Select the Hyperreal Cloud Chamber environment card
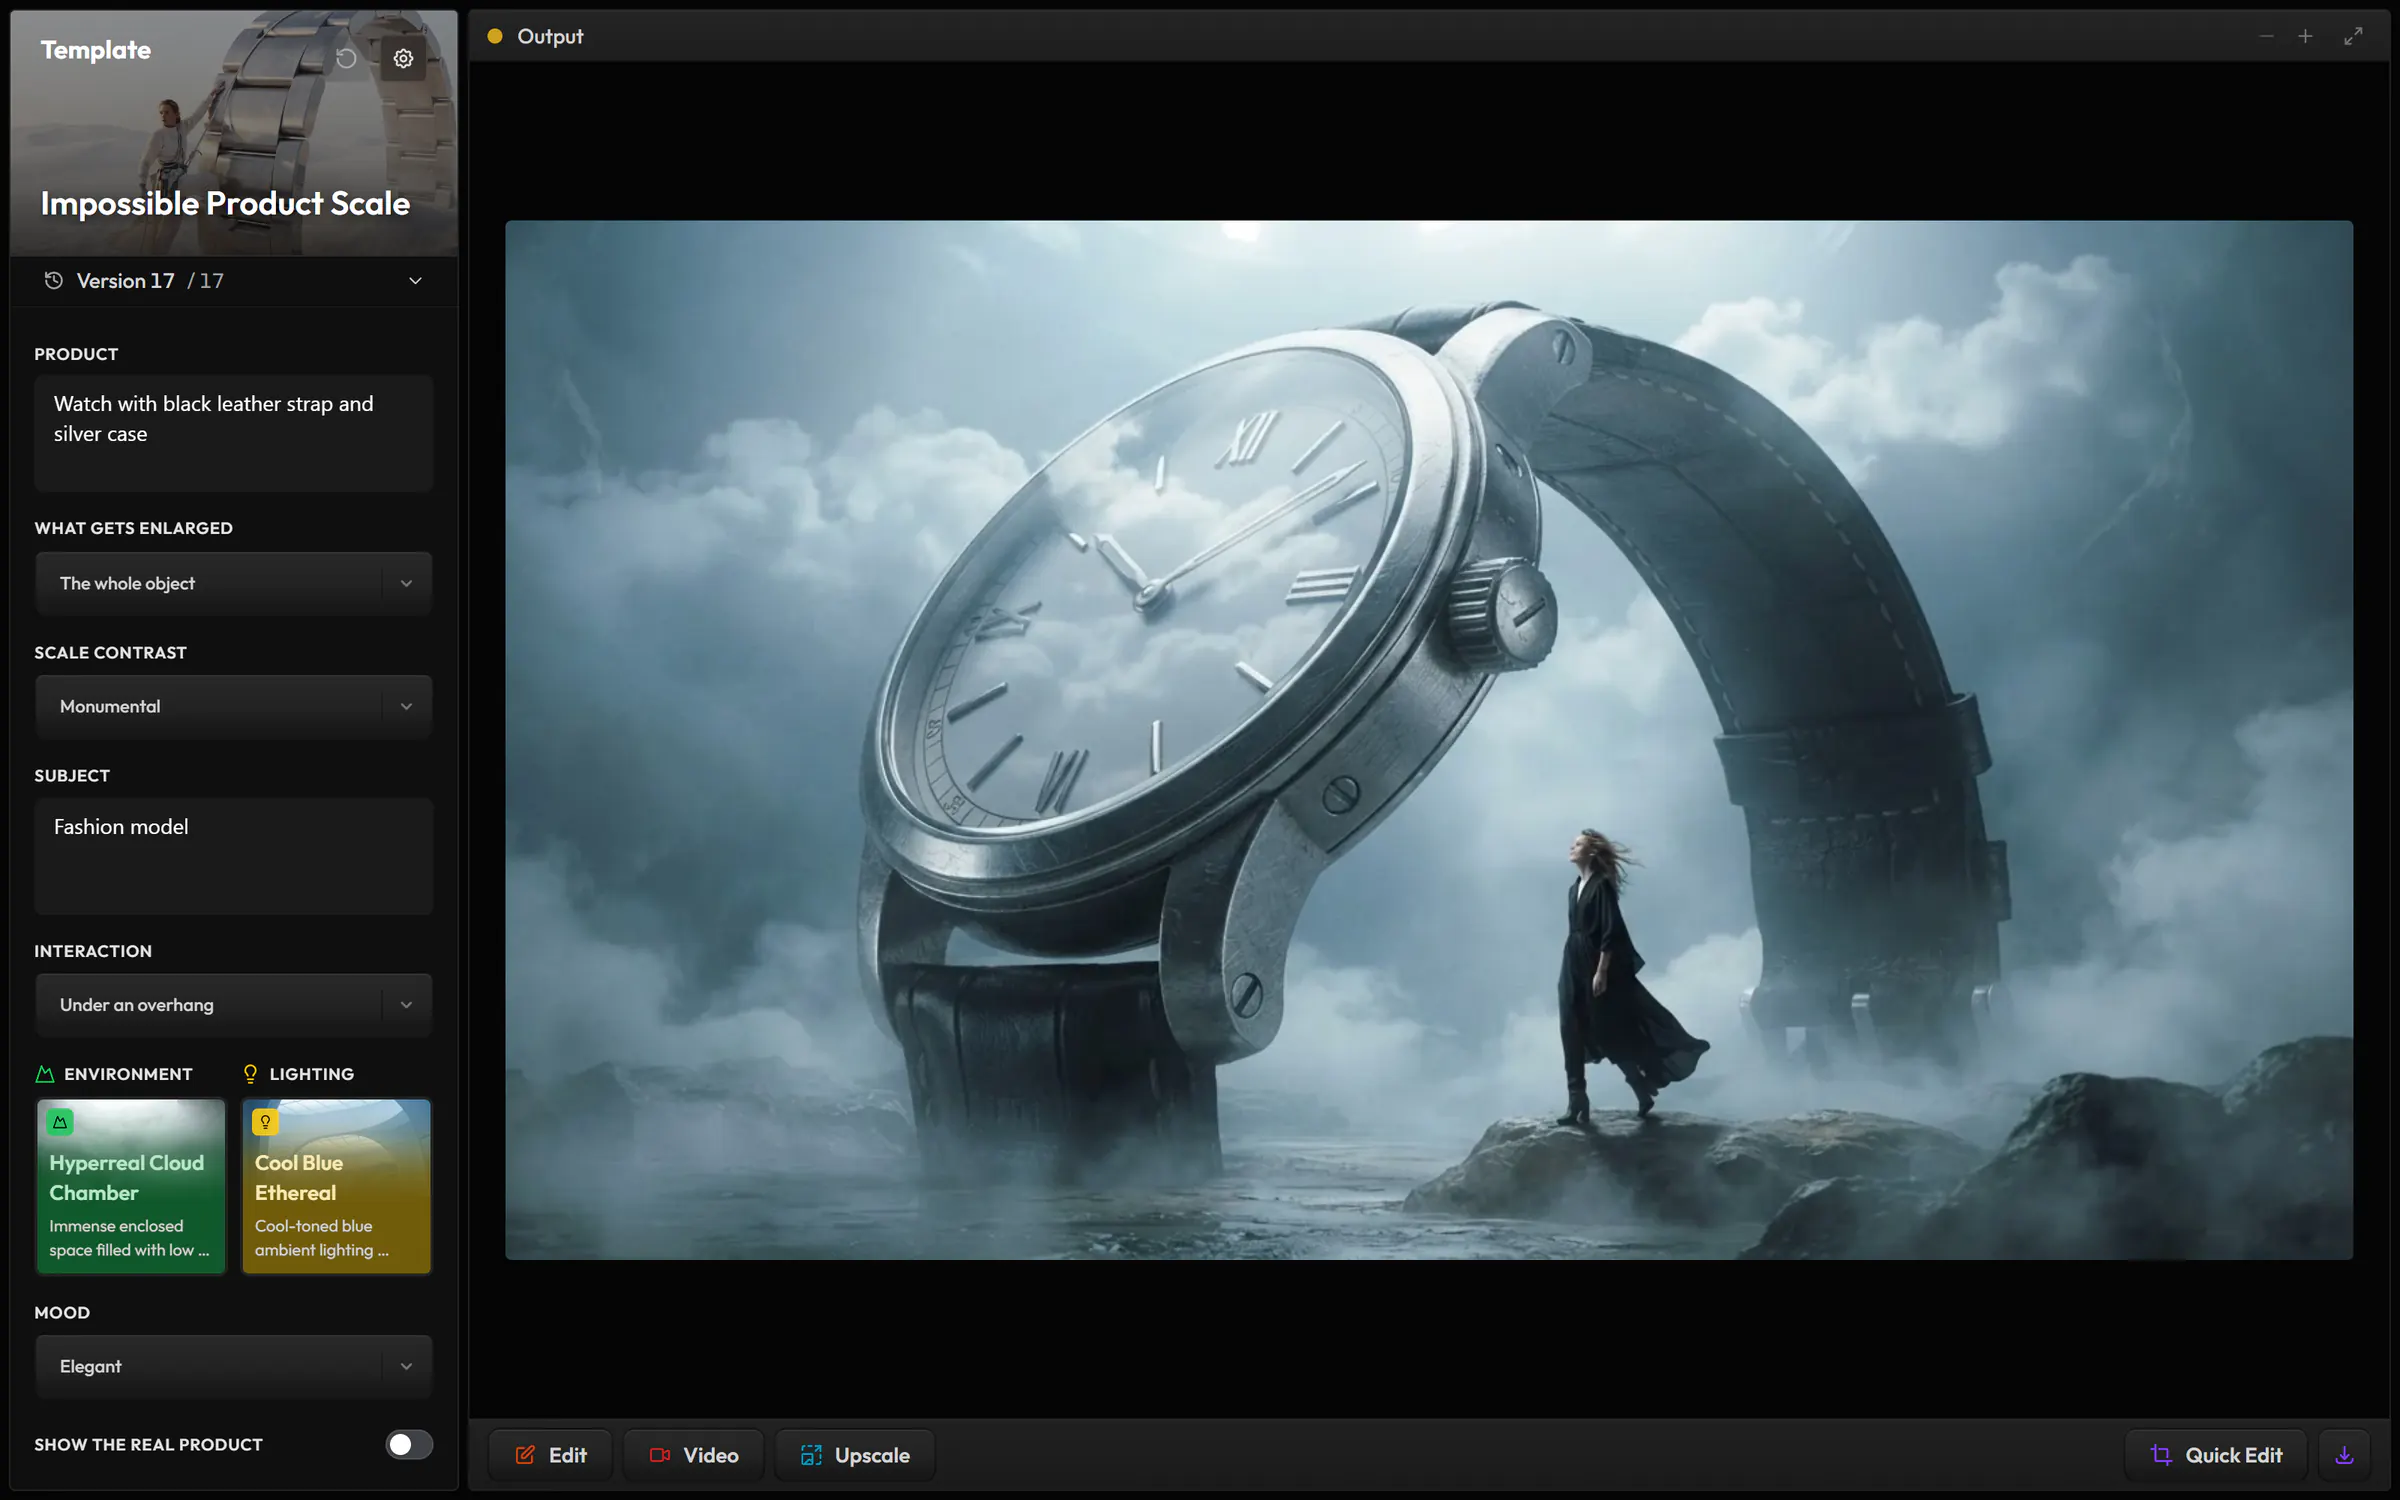The height and width of the screenshot is (1500, 2400). click(x=131, y=1186)
